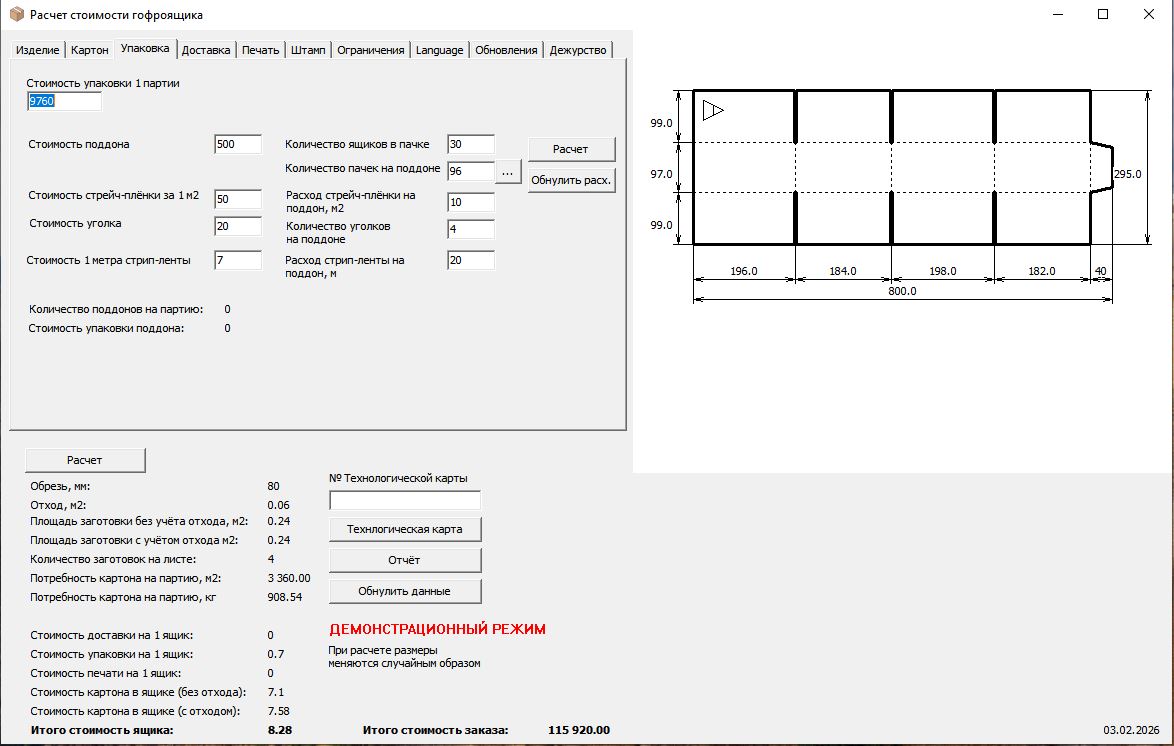Click the № Технологической карты text field
This screenshot has height=746, width=1174.
click(x=405, y=500)
